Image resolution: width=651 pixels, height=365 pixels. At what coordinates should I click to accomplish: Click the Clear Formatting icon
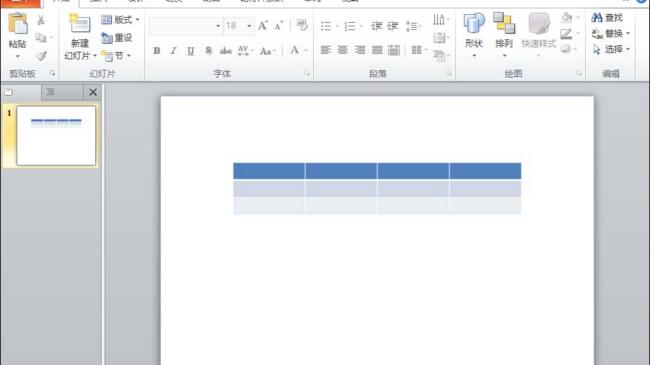pos(302,25)
